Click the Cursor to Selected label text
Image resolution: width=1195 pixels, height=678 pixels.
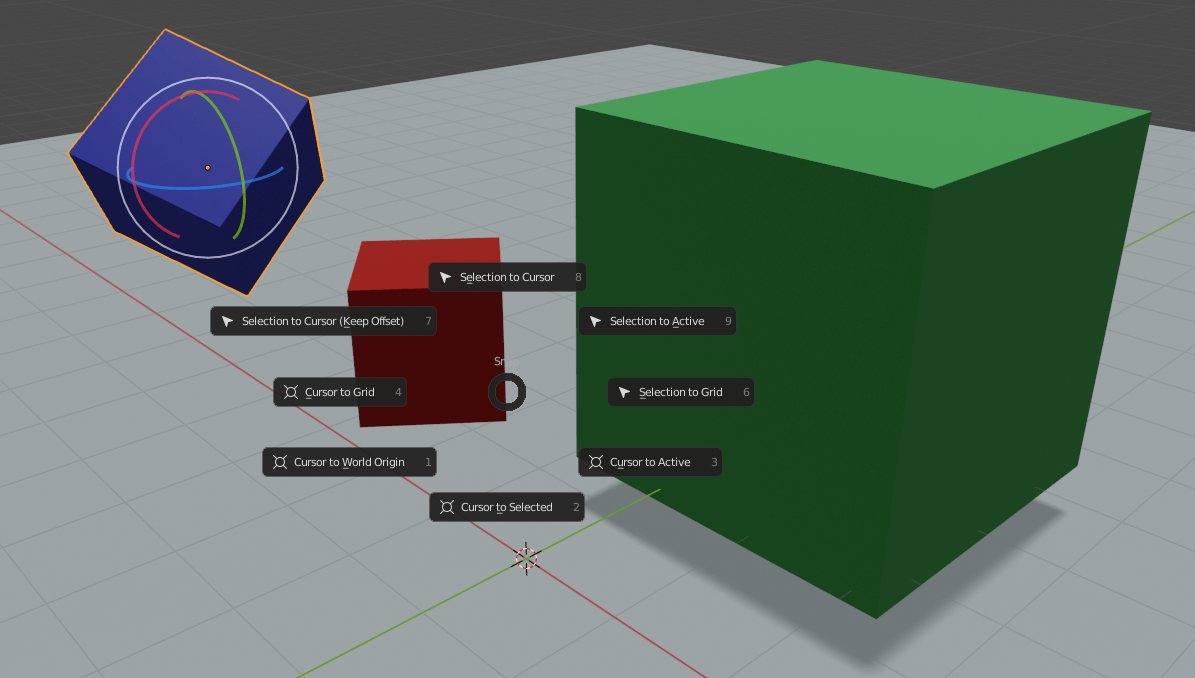point(506,508)
